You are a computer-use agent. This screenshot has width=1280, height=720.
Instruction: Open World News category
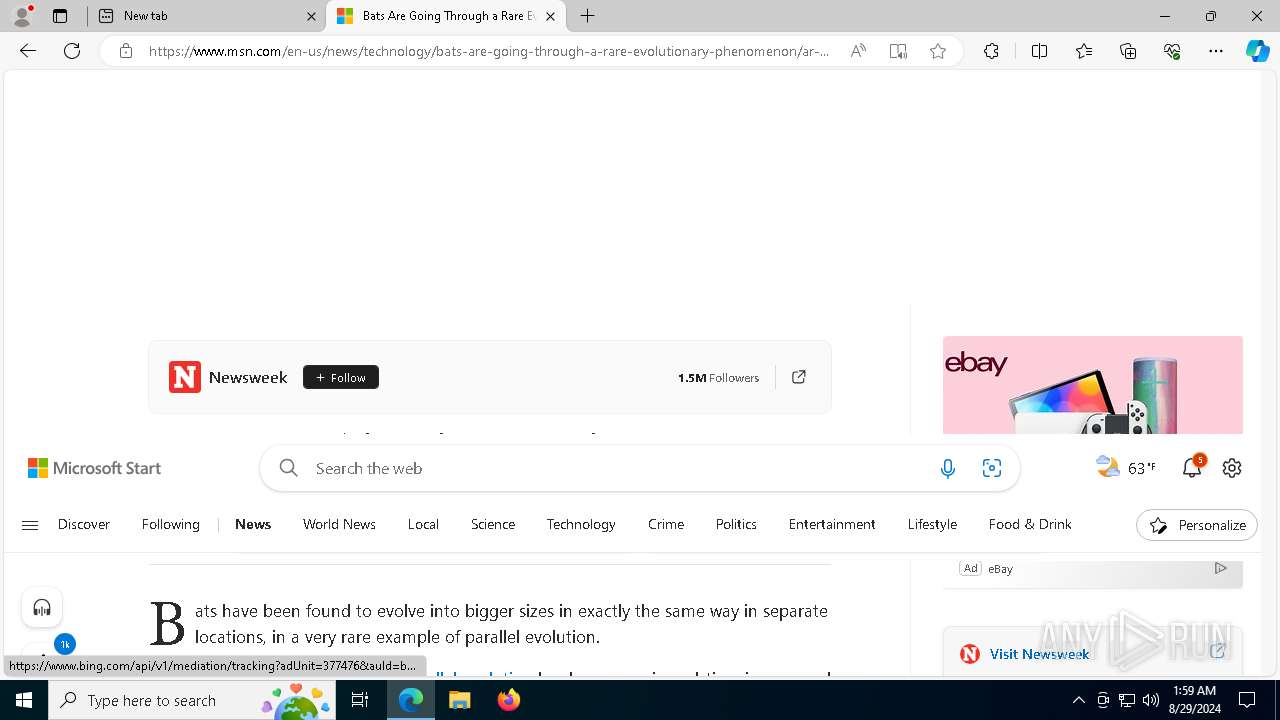(x=339, y=524)
